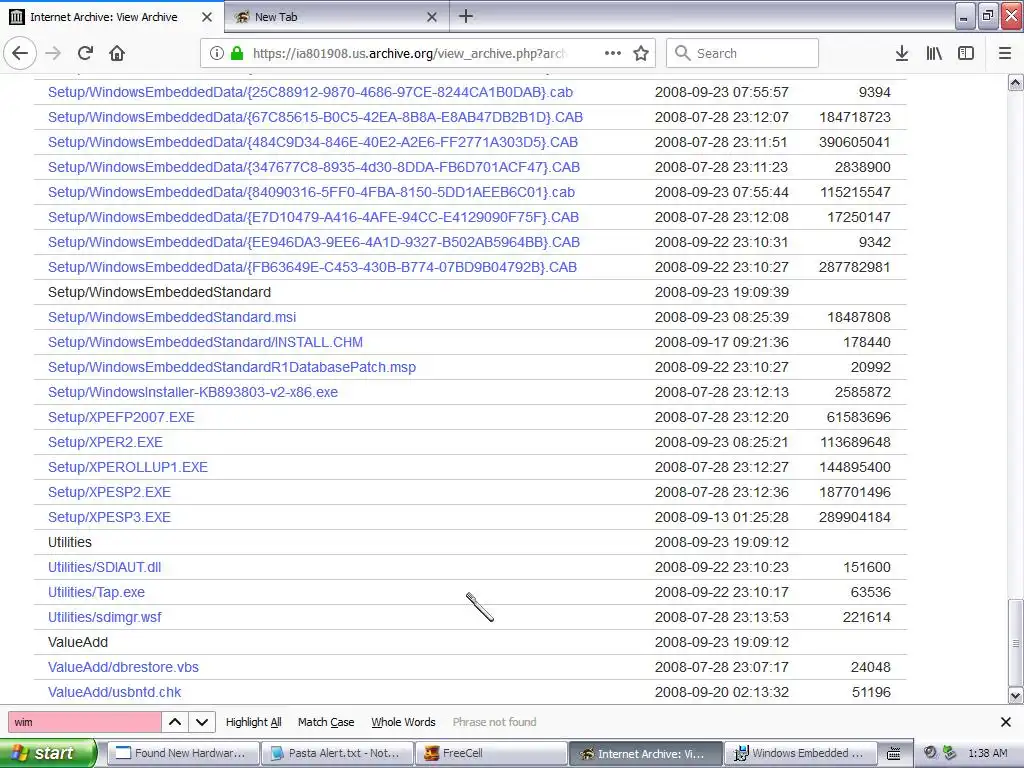Download Setup/XPEFP2007.EXE

(x=121, y=417)
